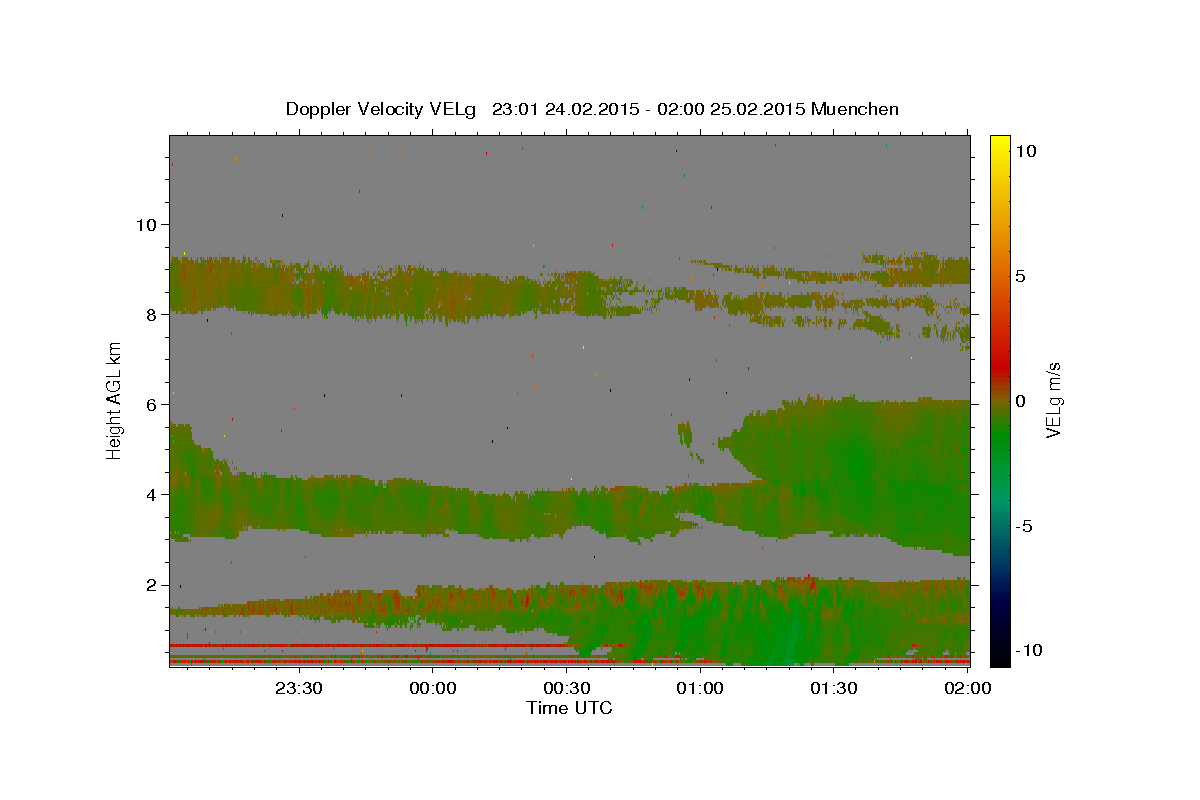Click the colorbar value 0 label
The image size is (1200, 800).
1022,400
